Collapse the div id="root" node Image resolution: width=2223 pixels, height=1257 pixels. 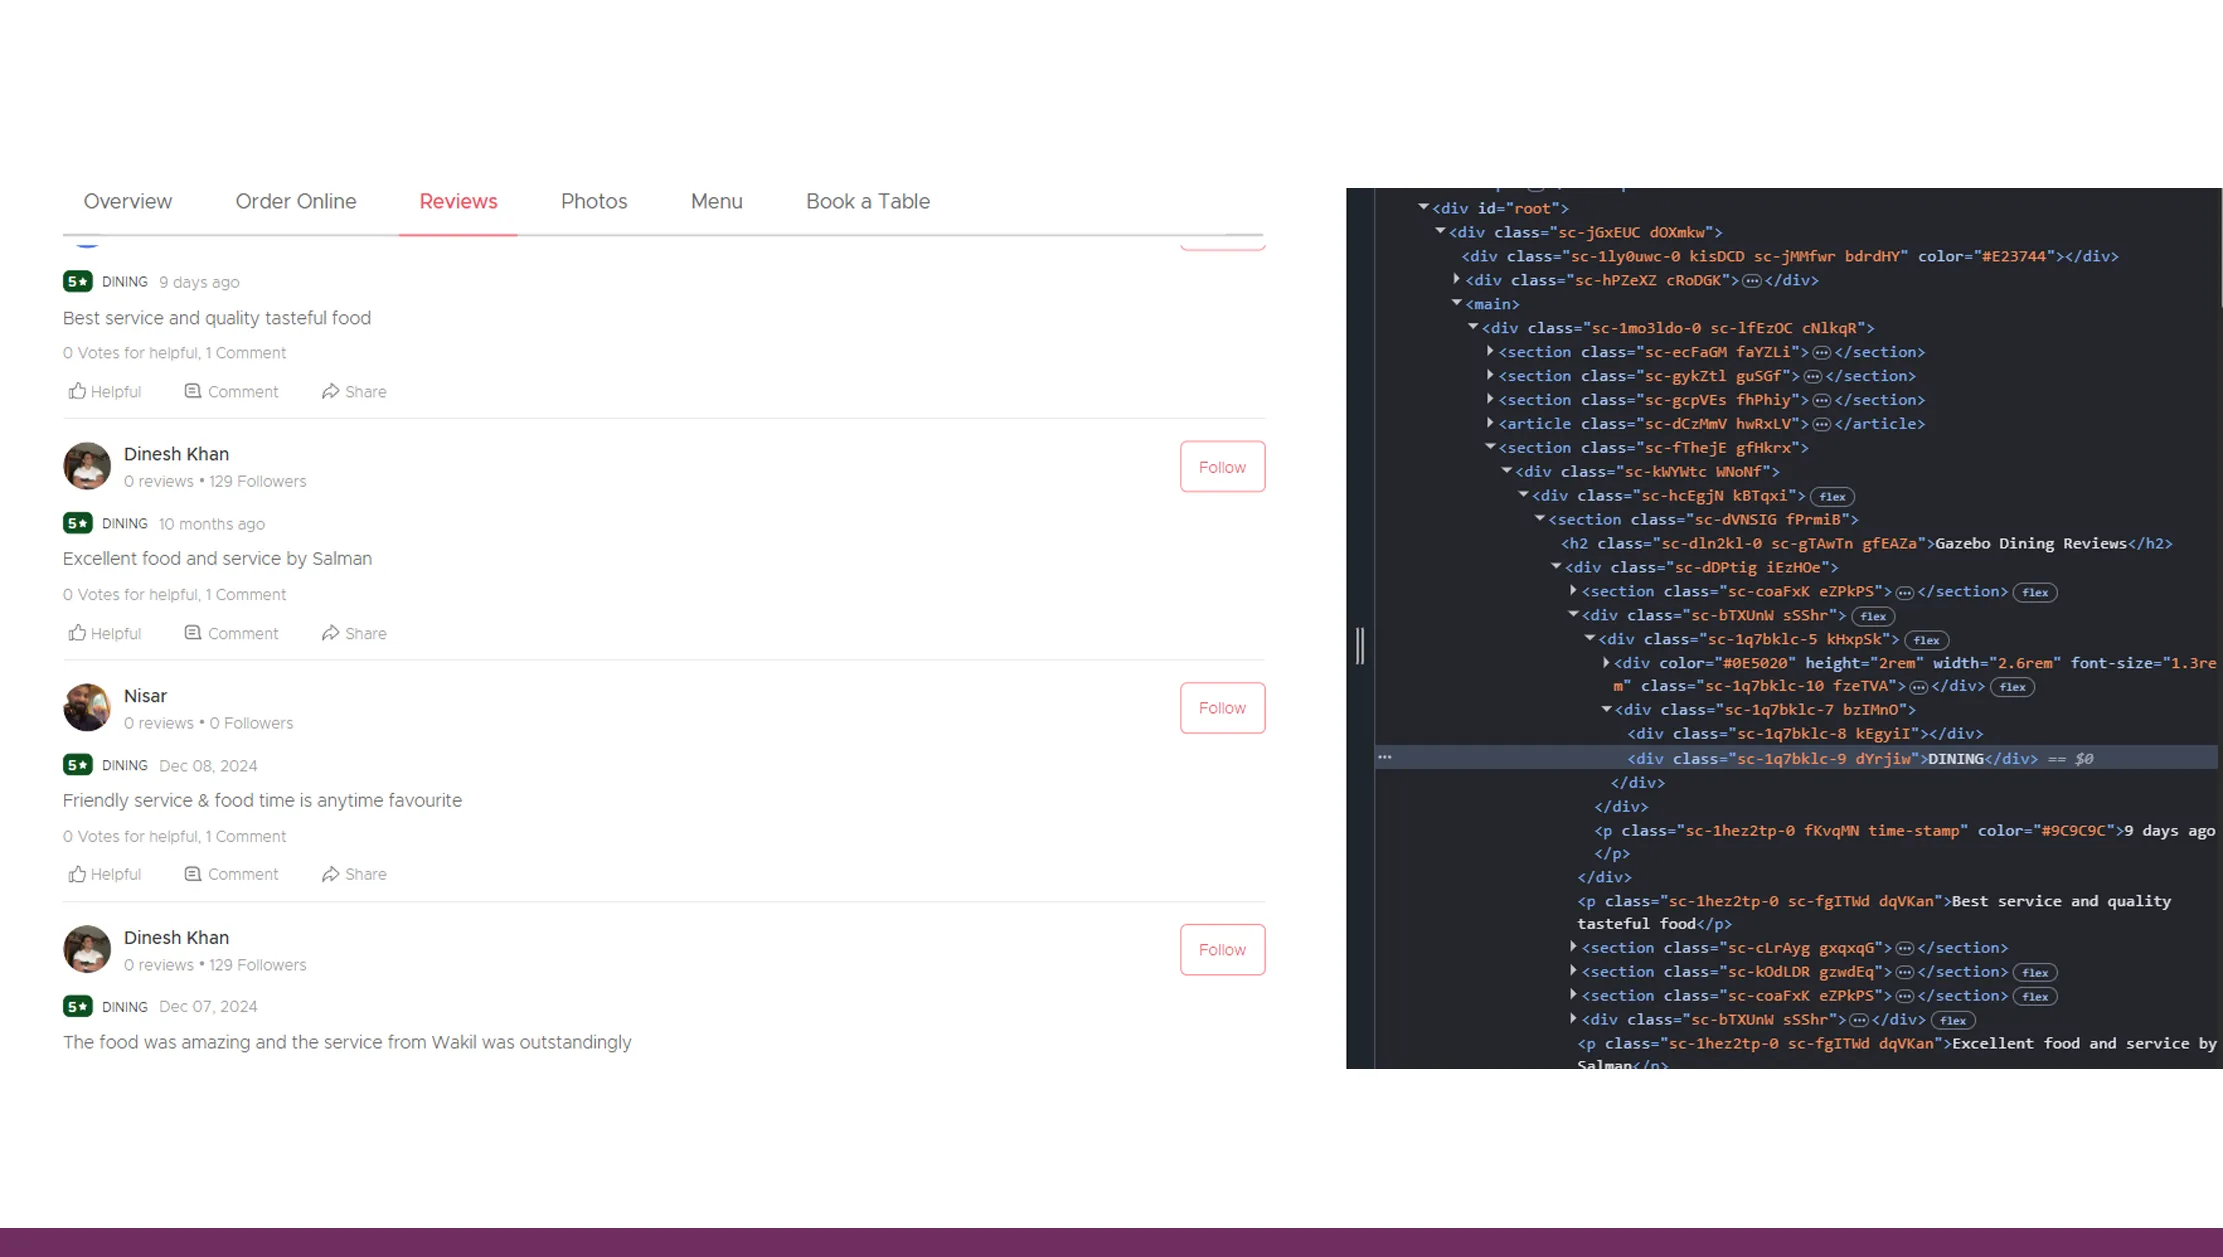1423,207
